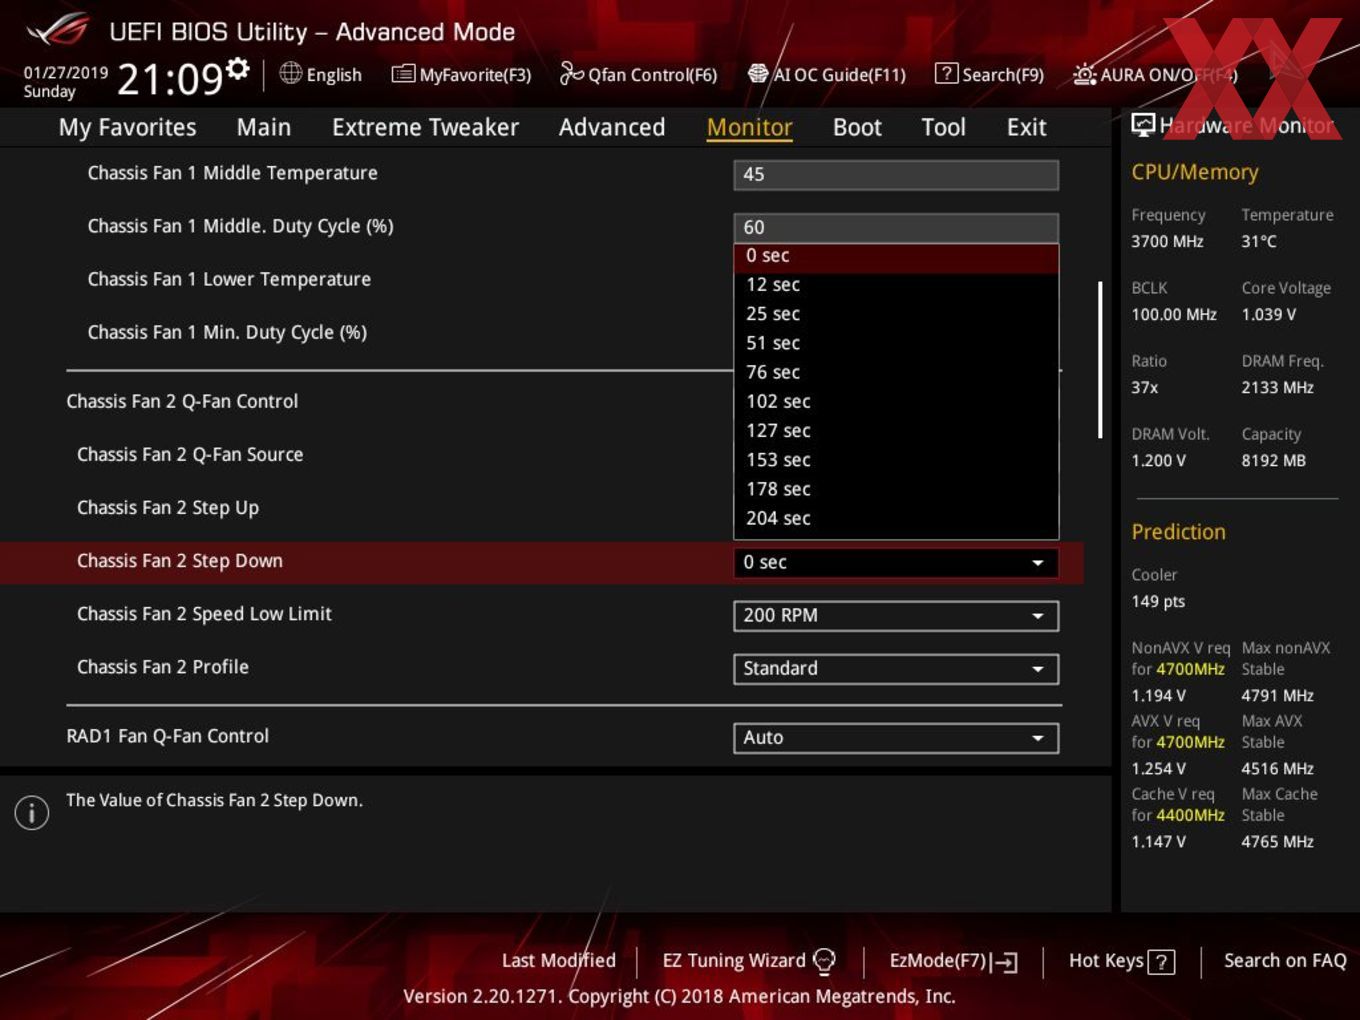Open My Favorites tab
Screen dimensions: 1360x1020
(127, 127)
